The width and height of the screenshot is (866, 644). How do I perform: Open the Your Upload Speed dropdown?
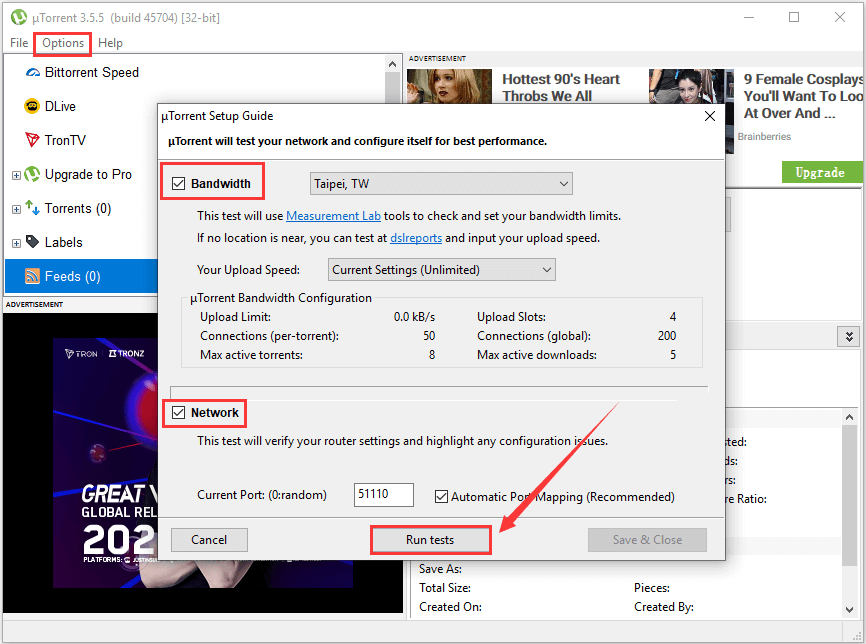tap(442, 270)
